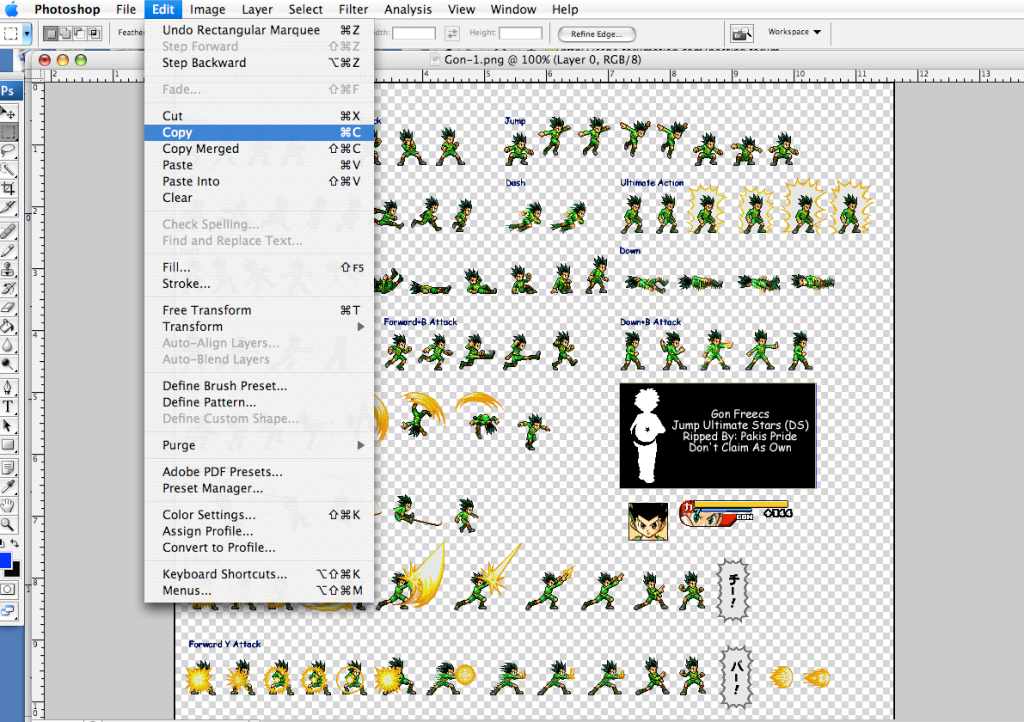Image resolution: width=1024 pixels, height=722 pixels.
Task: Select the Eraser tool
Action: click(x=8, y=307)
